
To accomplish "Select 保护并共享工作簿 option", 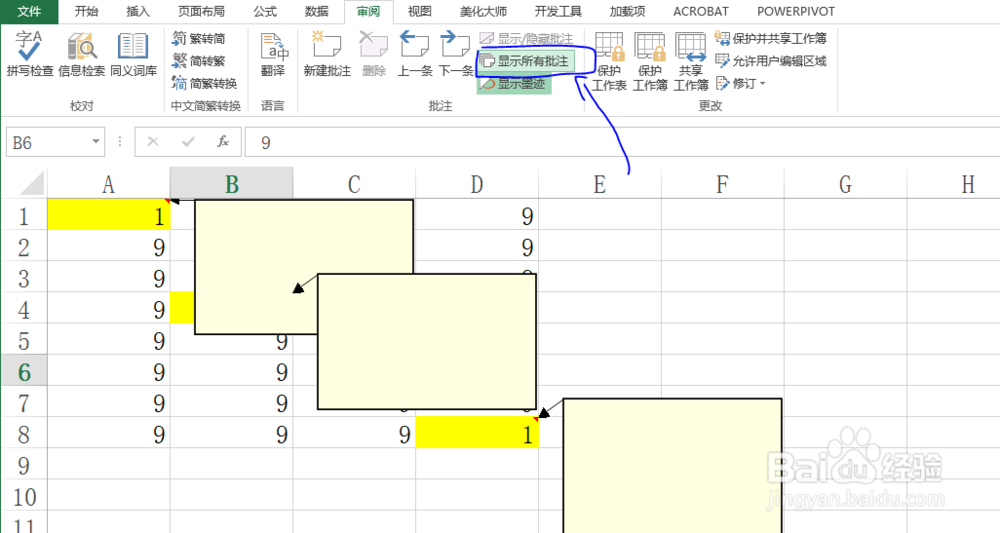I will [x=770, y=39].
